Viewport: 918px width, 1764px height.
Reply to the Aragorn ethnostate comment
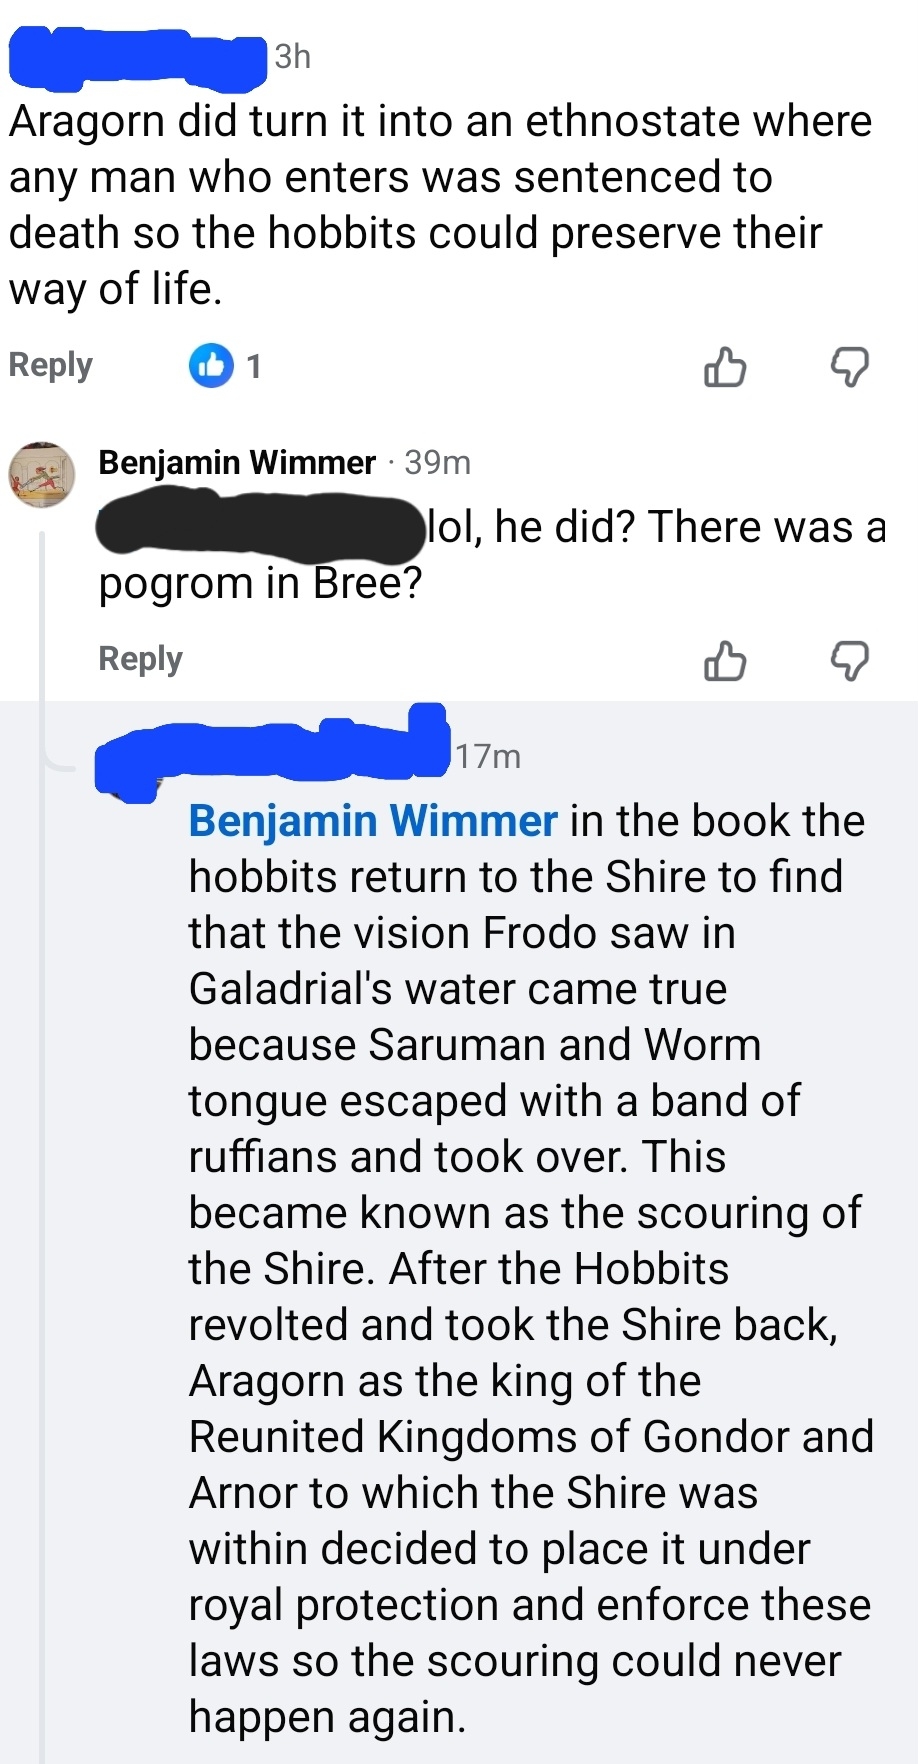(50, 365)
